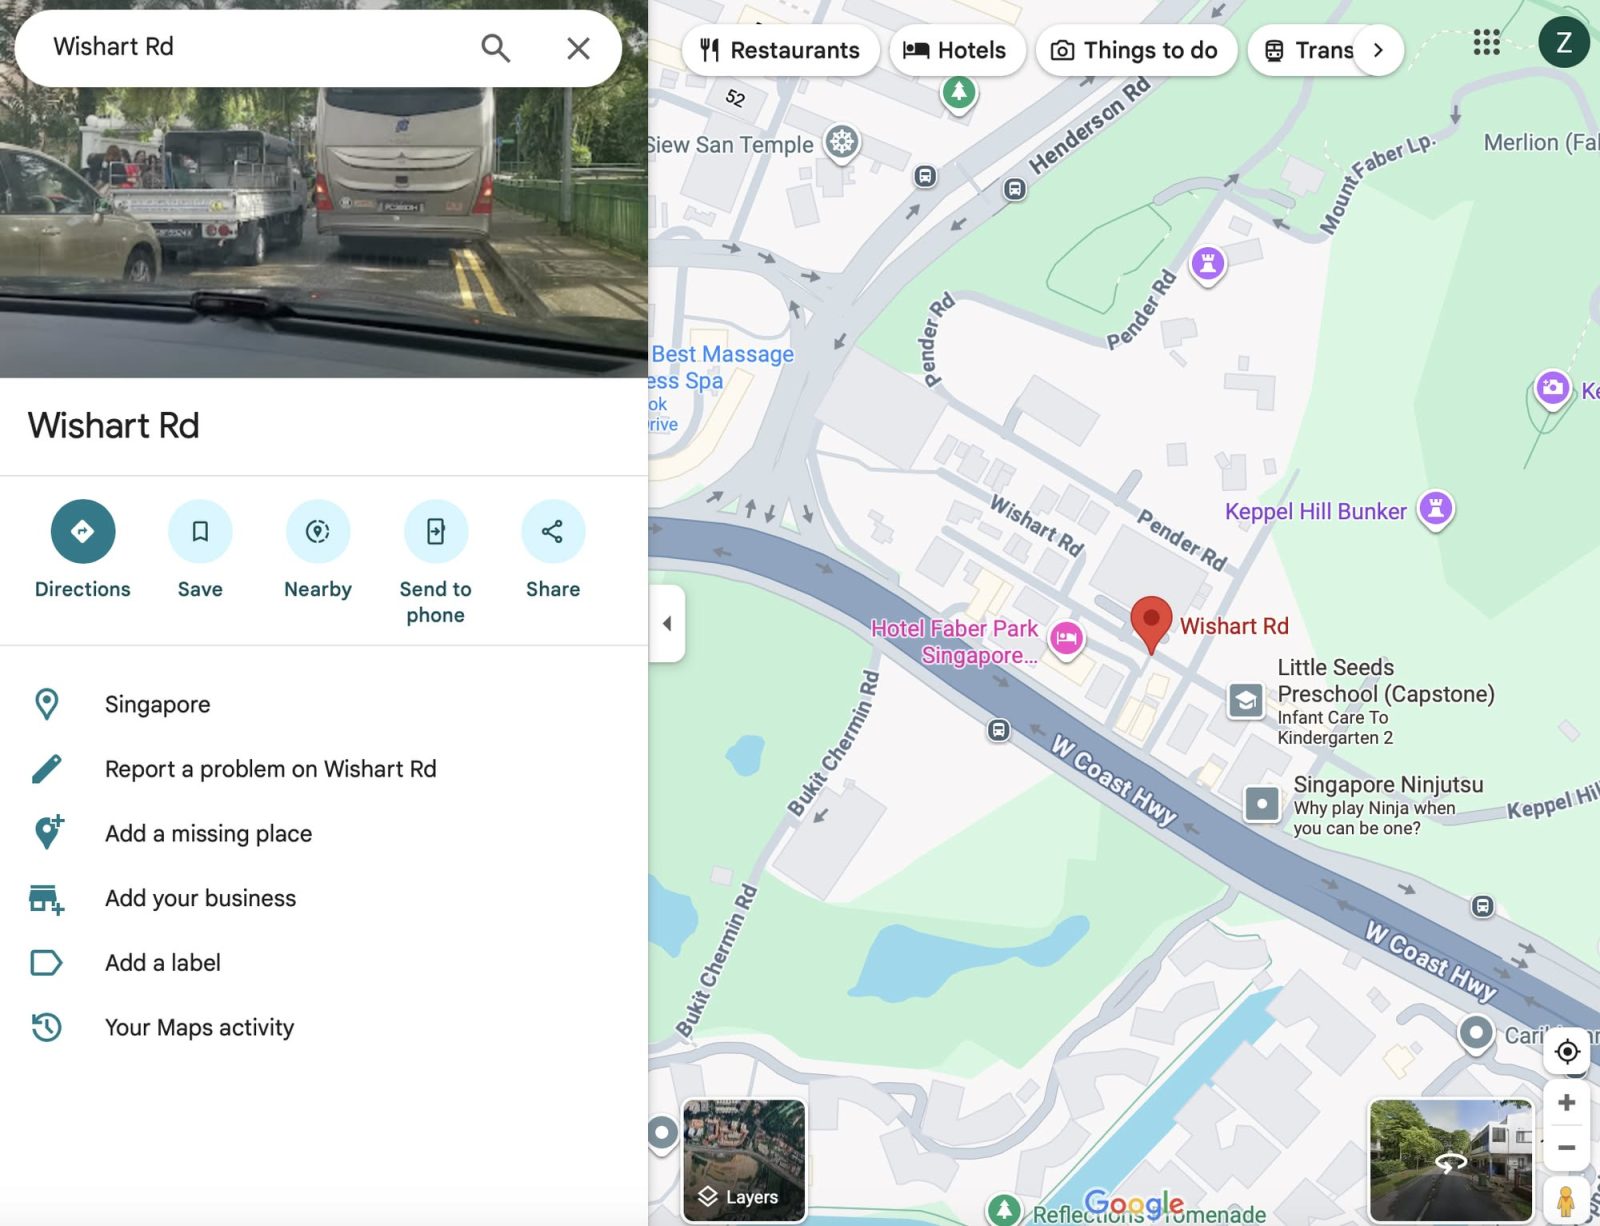The width and height of the screenshot is (1600, 1226).
Task: Share this location
Action: click(553, 550)
